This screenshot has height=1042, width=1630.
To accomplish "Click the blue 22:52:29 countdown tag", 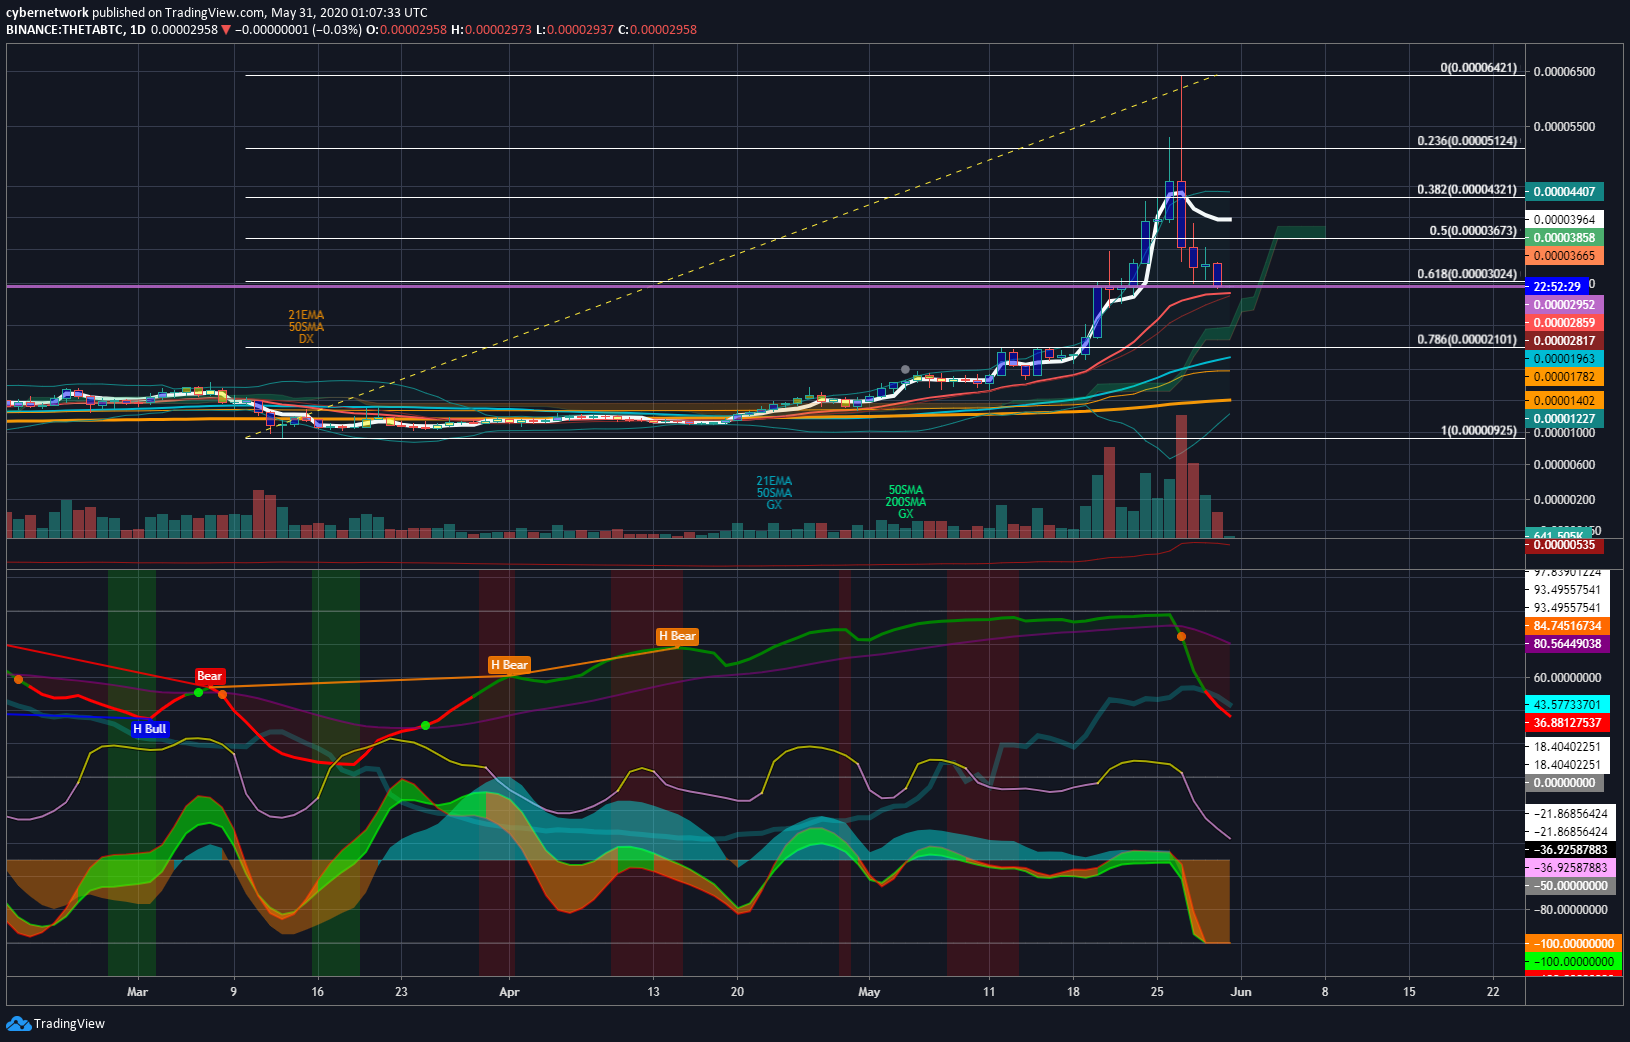I will [x=1557, y=287].
